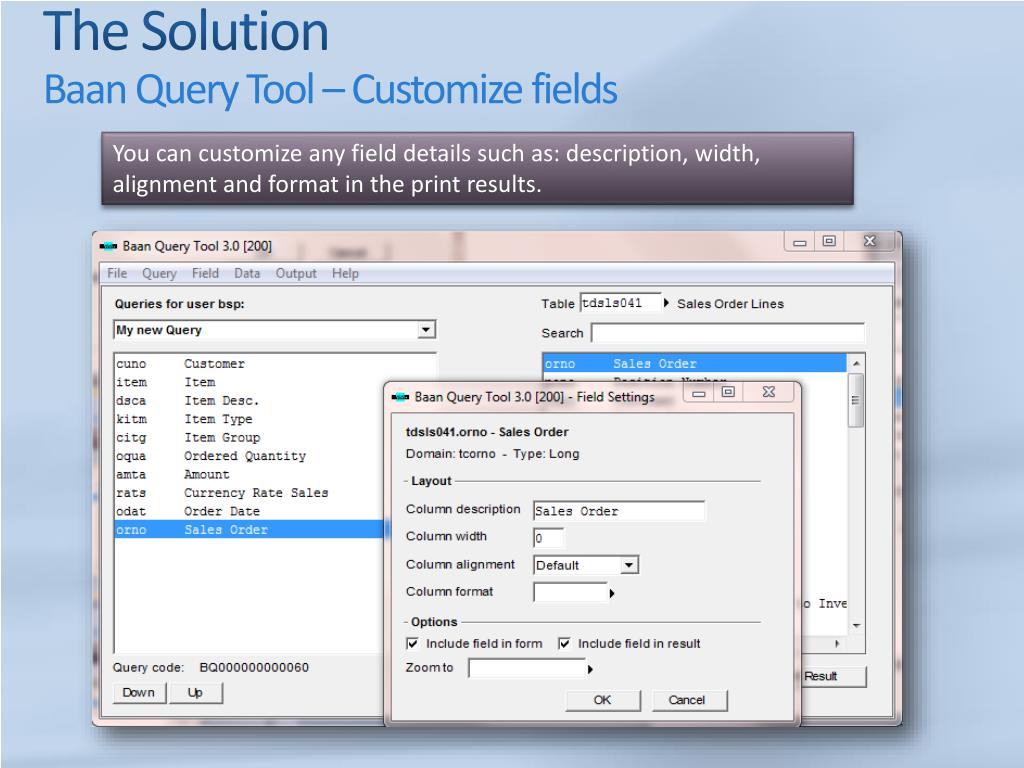Click horizontal scroll right arrow of fields list
Viewport: 1024px width, 768px height.
(x=837, y=644)
